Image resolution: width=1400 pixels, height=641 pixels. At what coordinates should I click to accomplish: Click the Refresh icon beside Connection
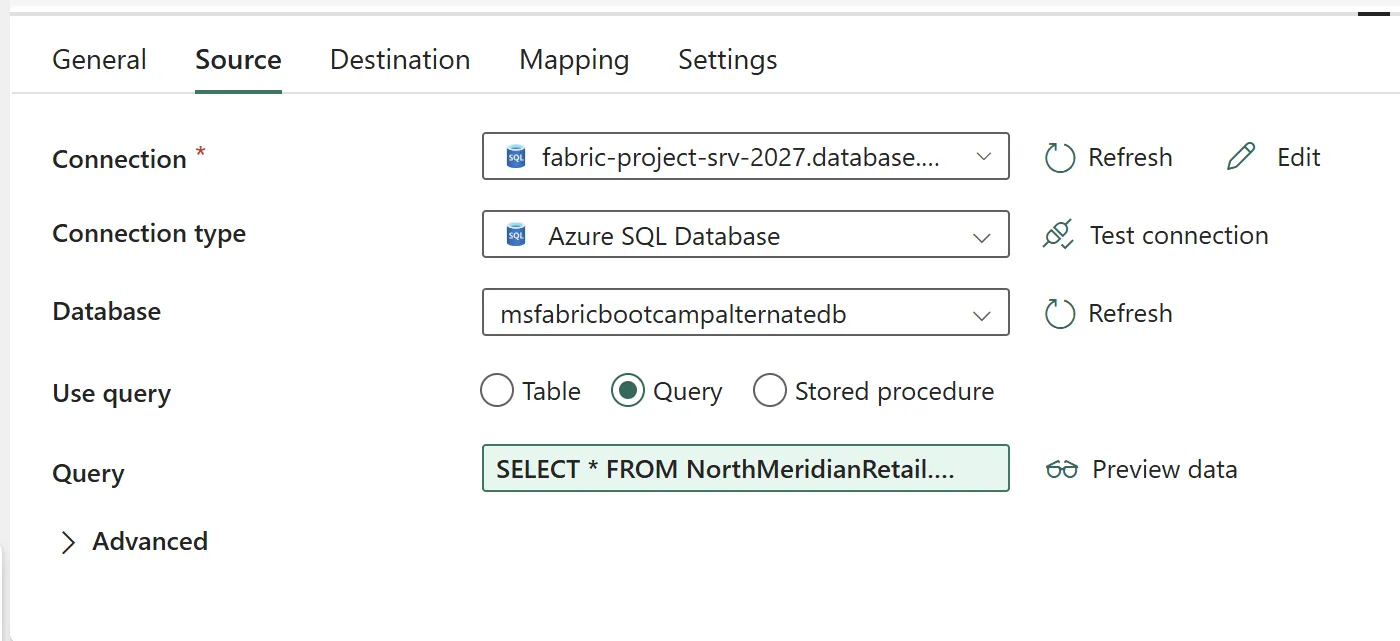coord(1059,157)
